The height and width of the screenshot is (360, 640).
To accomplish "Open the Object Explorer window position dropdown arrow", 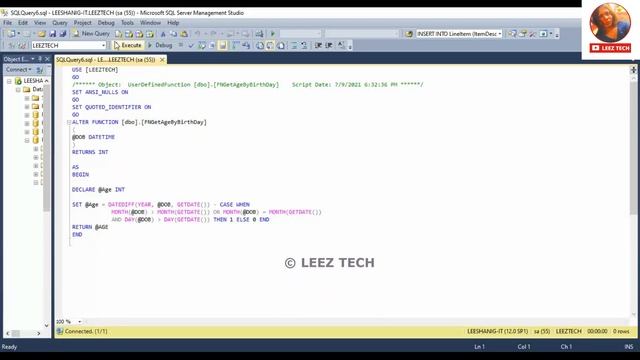I will coord(33,59).
